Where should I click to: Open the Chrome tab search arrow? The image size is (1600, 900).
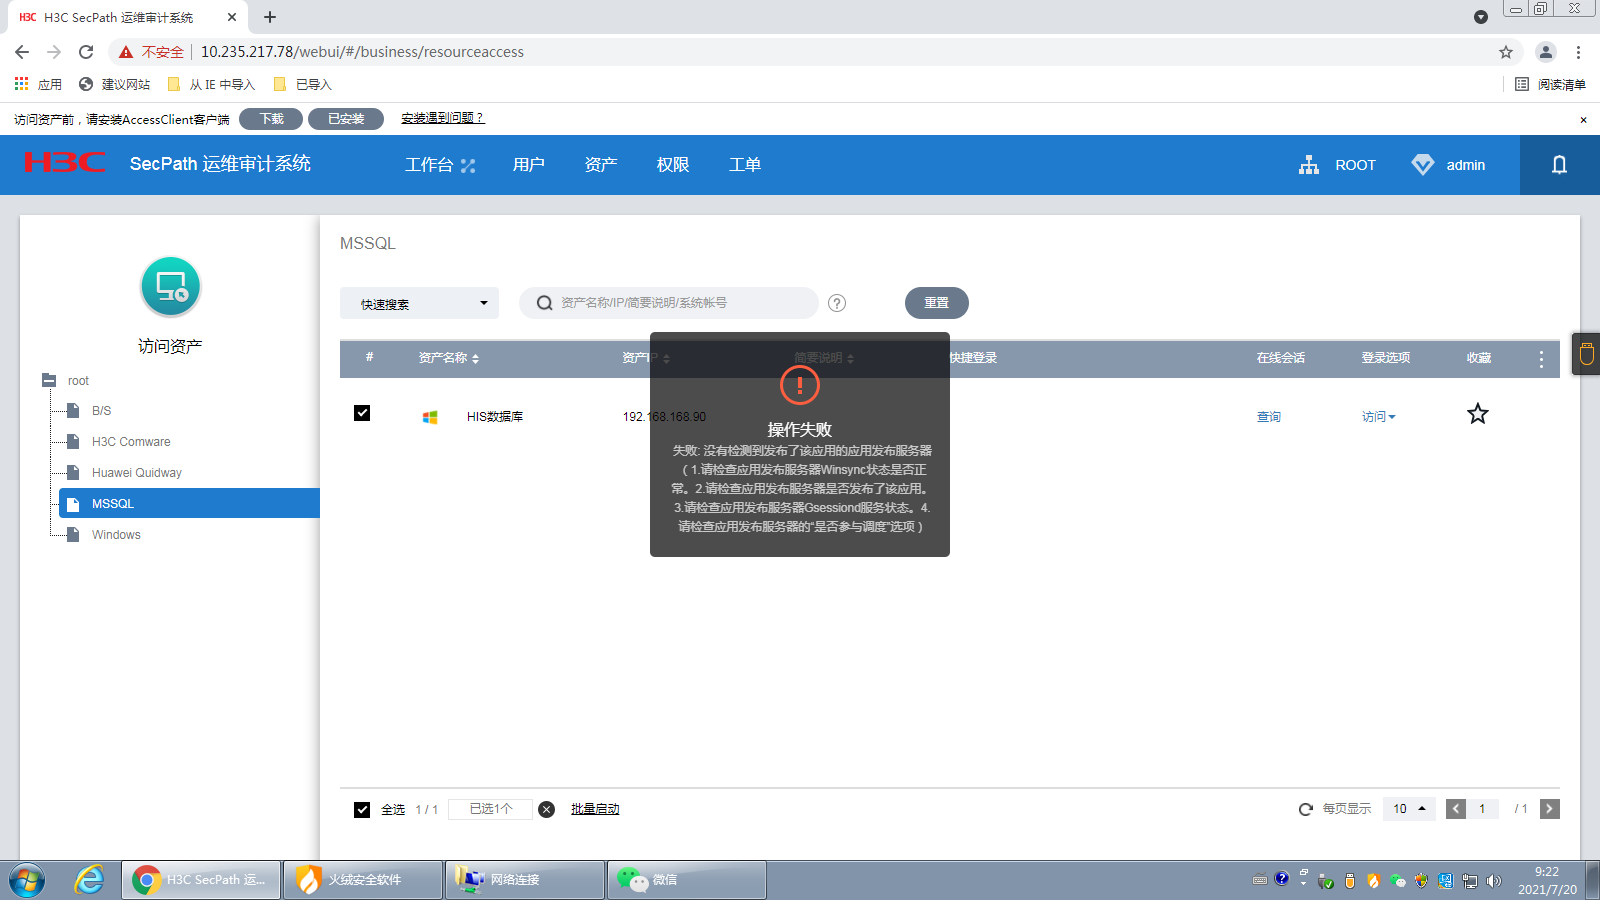pyautogui.click(x=1481, y=17)
